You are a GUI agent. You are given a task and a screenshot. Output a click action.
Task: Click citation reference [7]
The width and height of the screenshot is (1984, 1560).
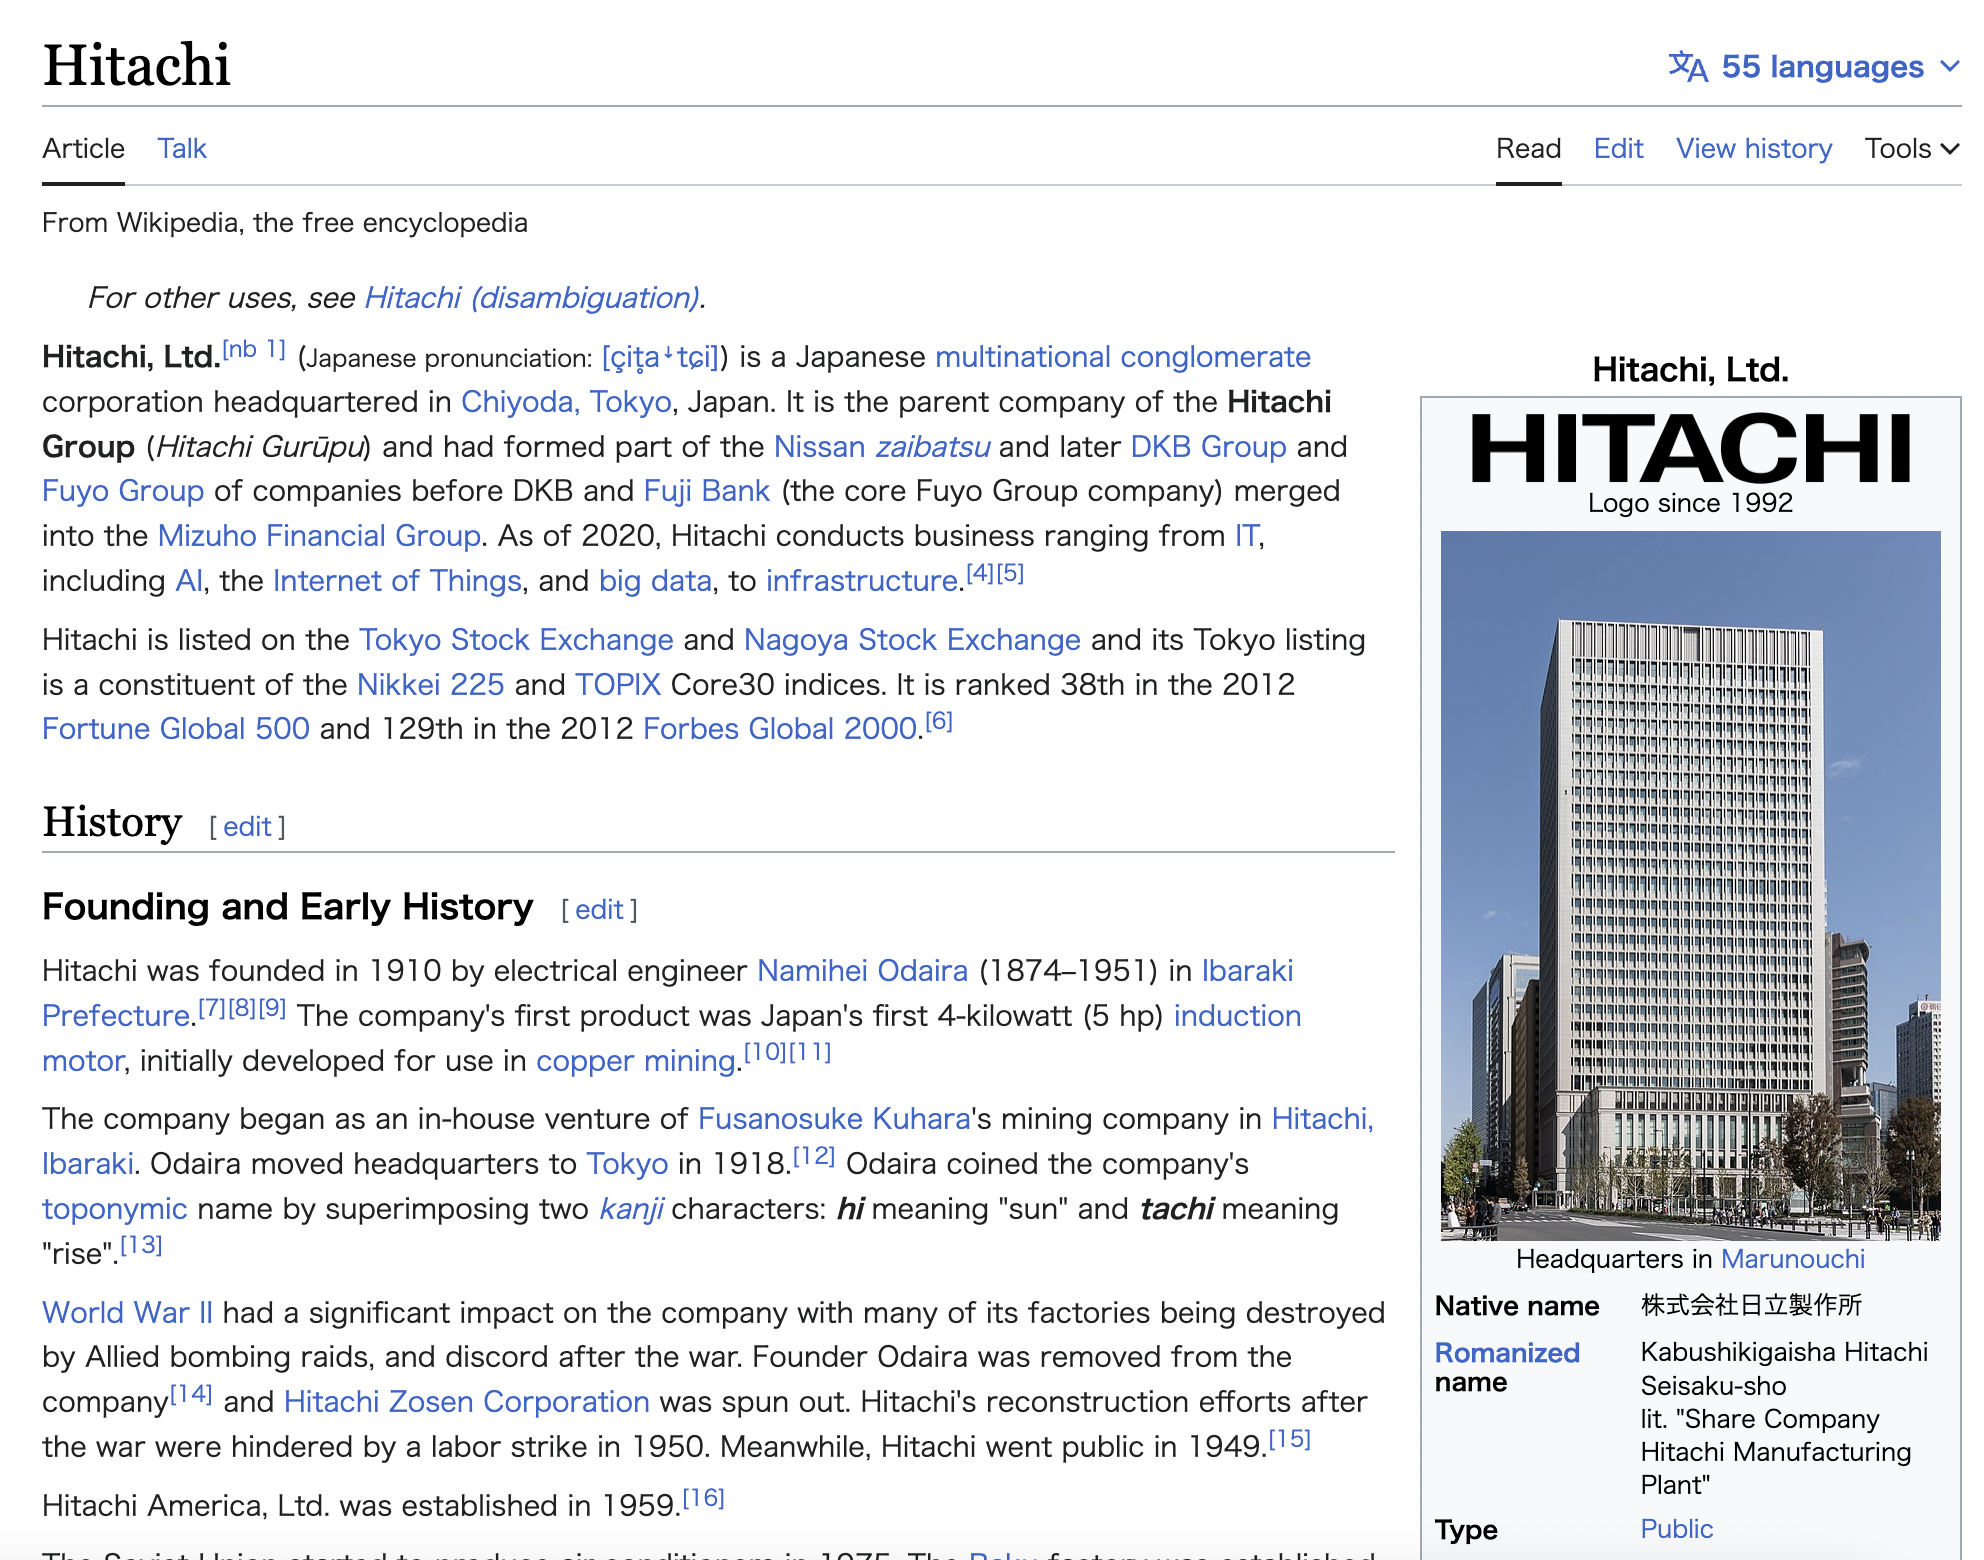point(212,1008)
